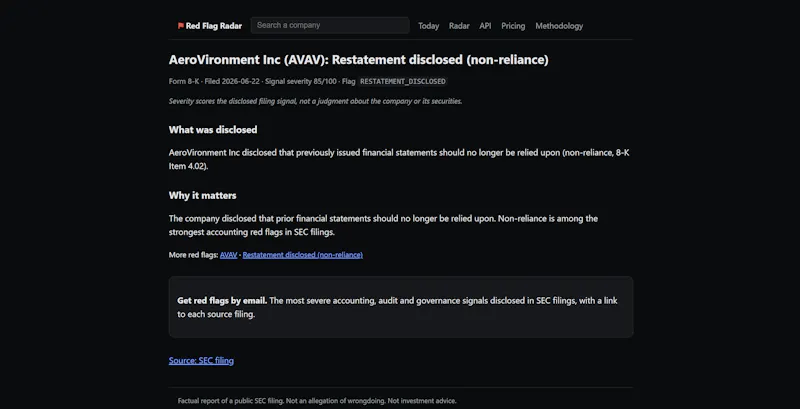Open the Pricing page
800x409 pixels.
(513, 25)
